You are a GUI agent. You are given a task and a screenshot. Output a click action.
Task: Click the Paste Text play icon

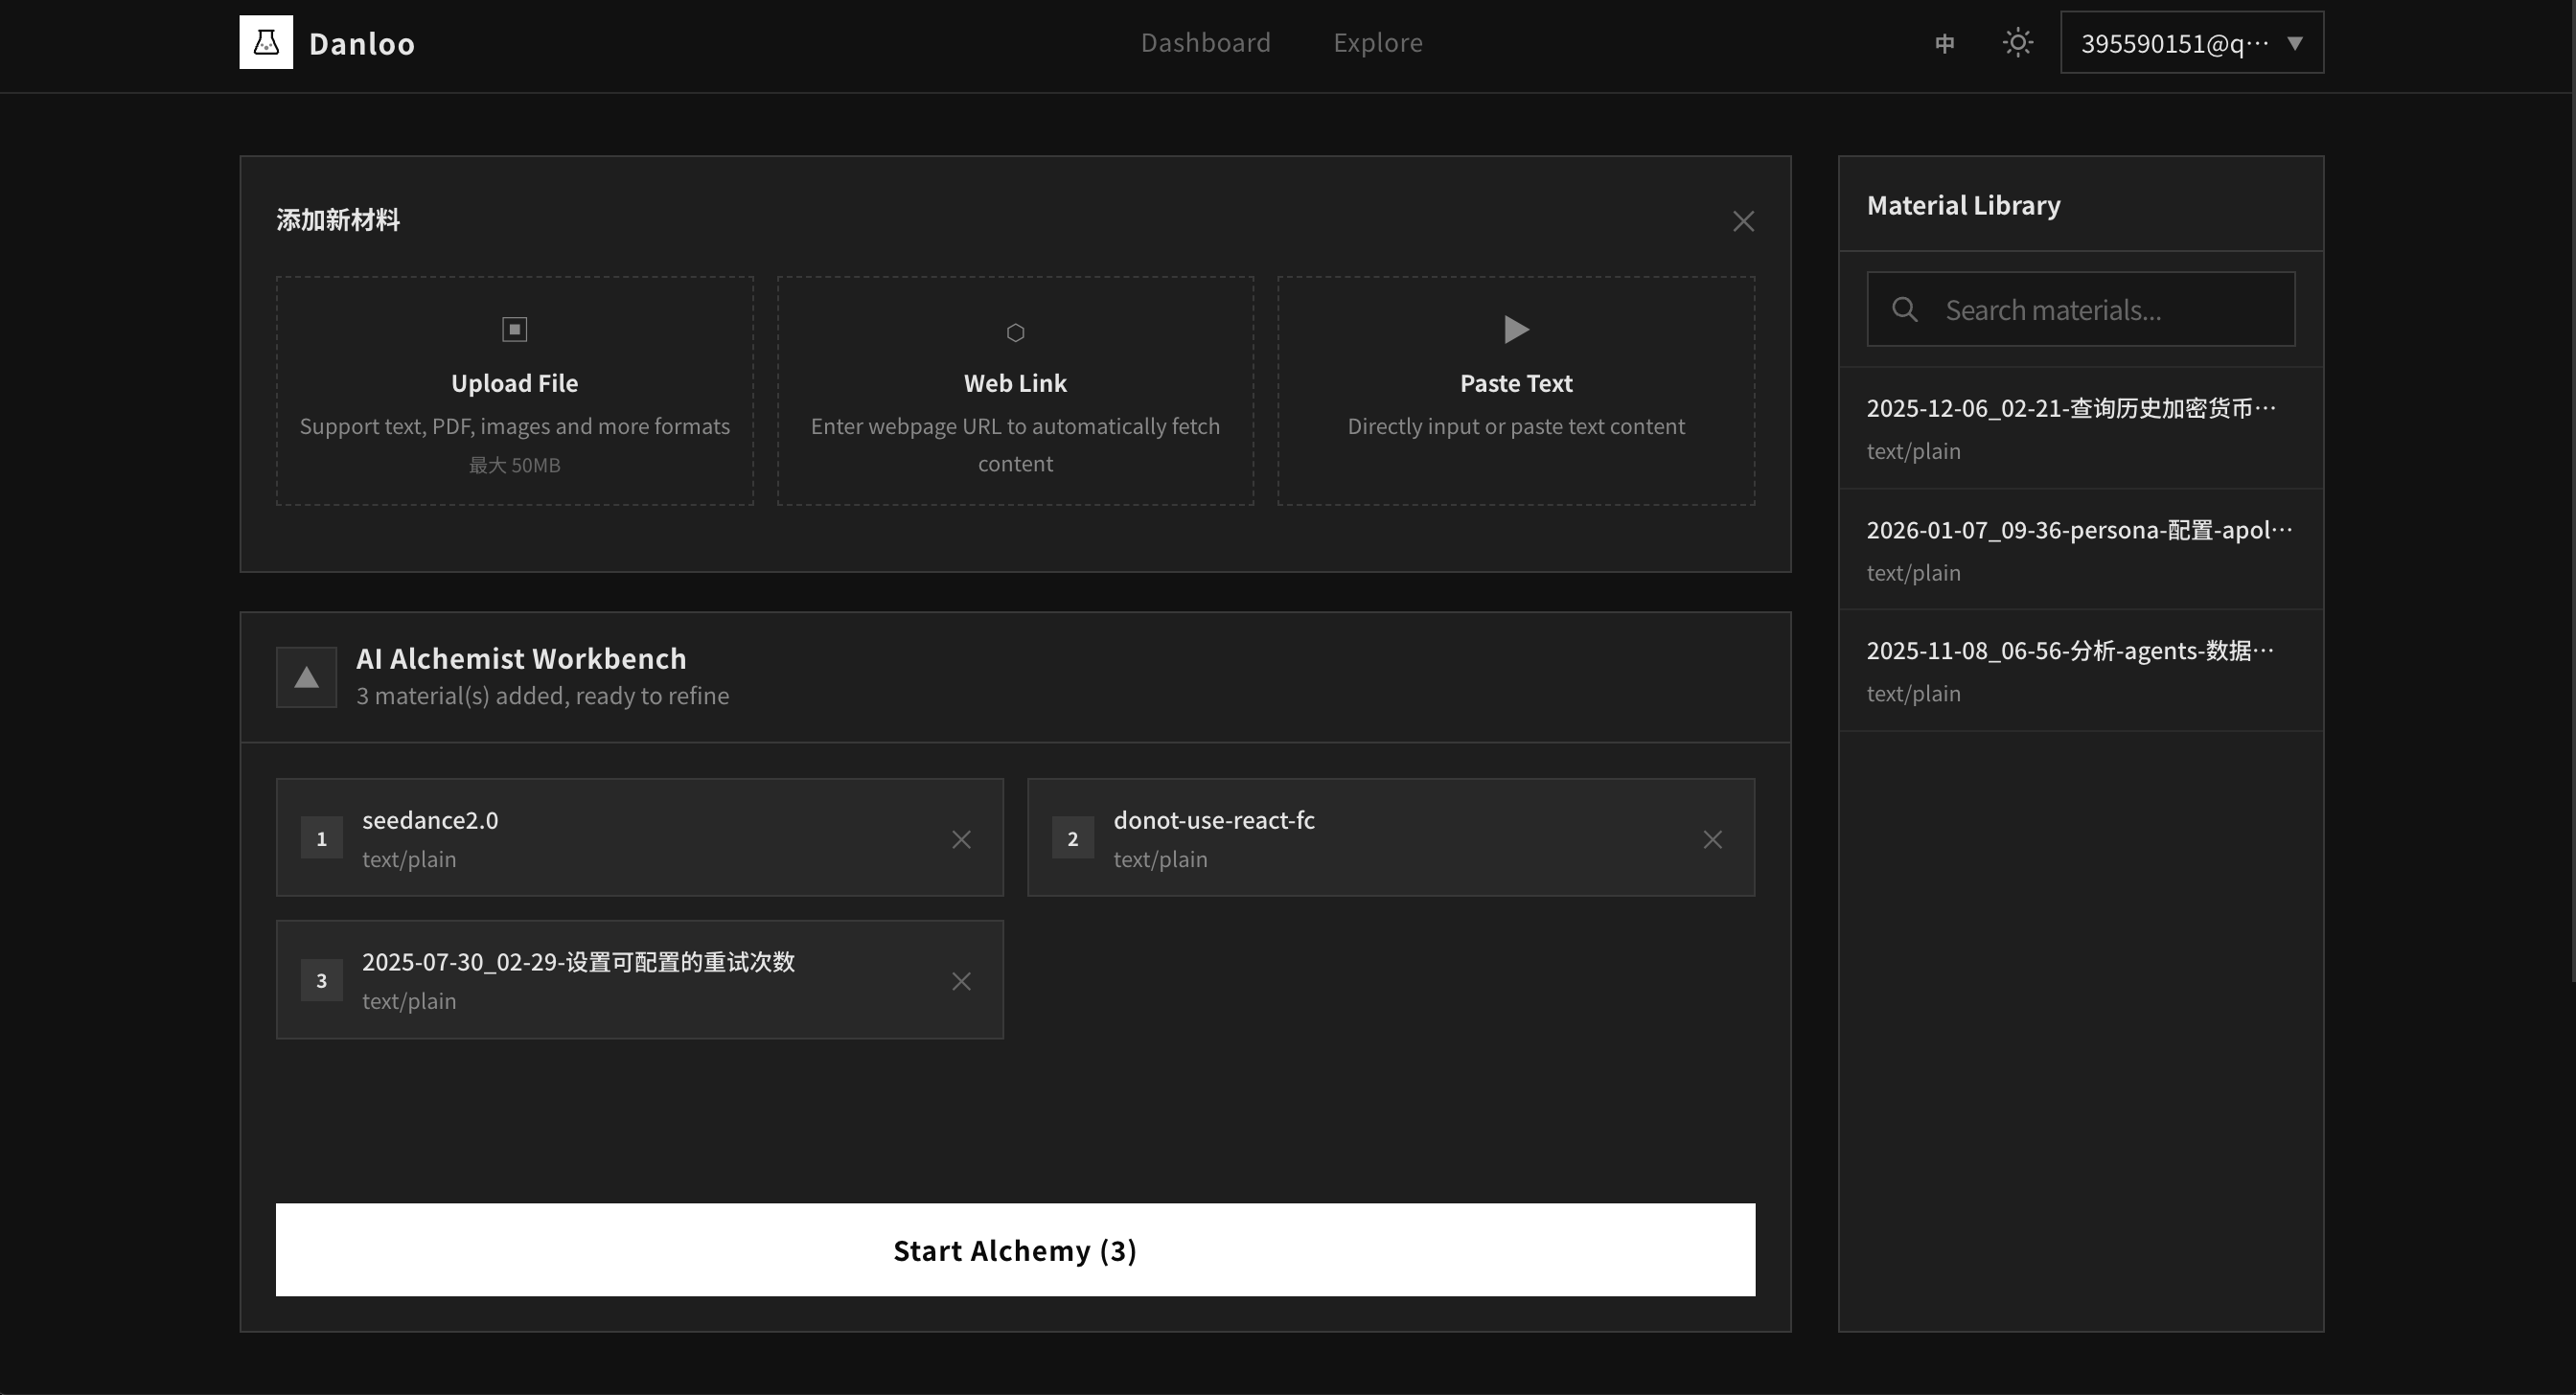click(x=1516, y=329)
